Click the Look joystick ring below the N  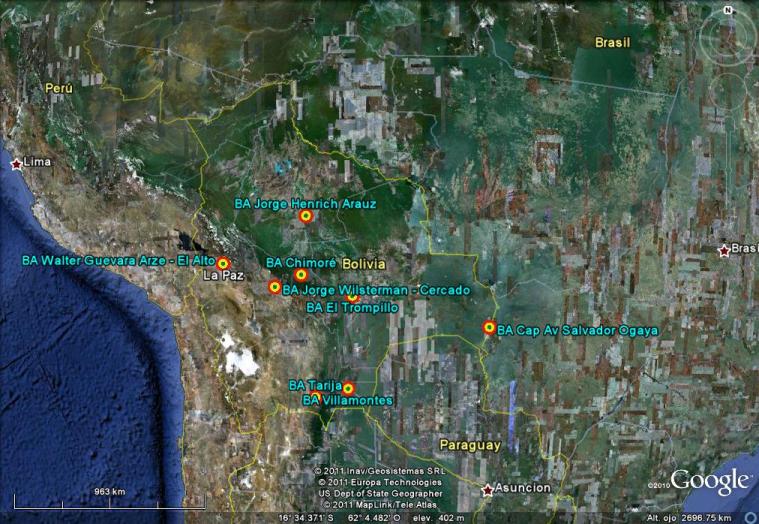726,39
